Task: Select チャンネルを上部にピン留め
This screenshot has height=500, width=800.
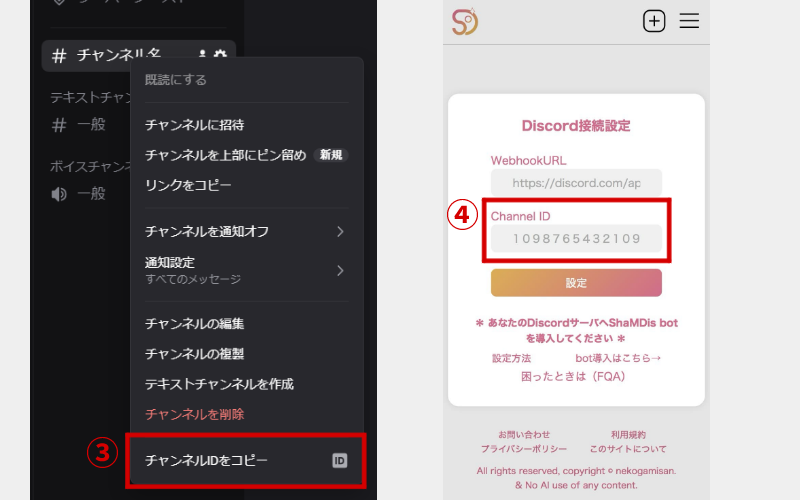Action: pos(226,155)
